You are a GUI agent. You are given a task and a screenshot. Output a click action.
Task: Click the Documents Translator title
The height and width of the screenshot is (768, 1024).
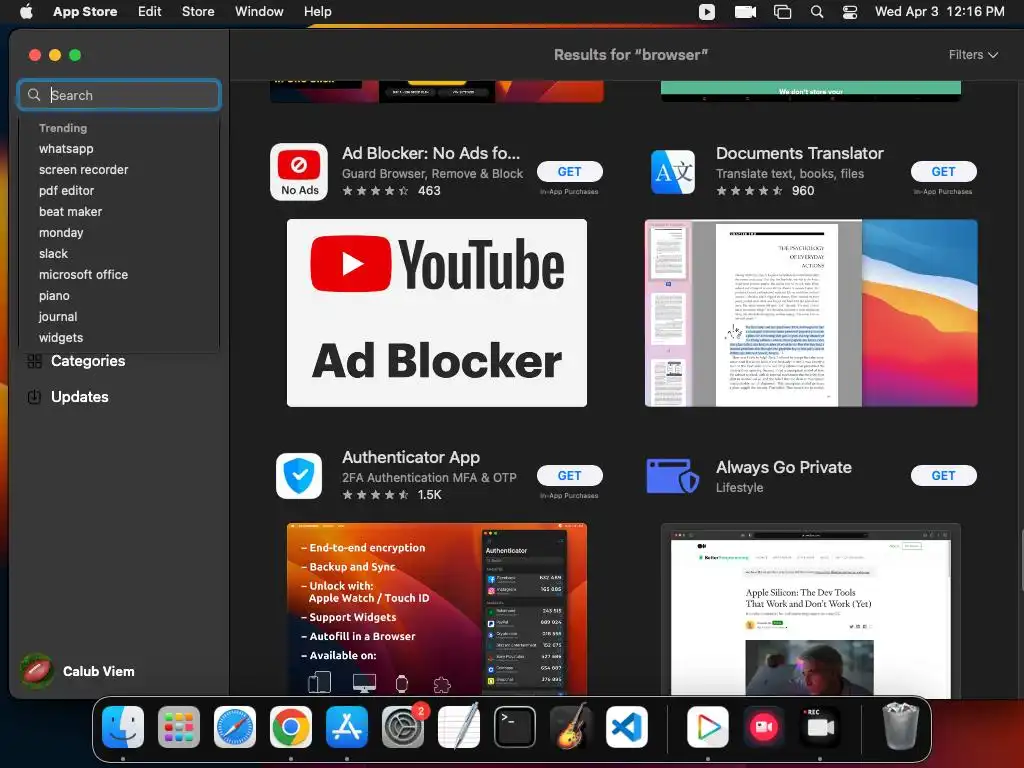click(799, 153)
